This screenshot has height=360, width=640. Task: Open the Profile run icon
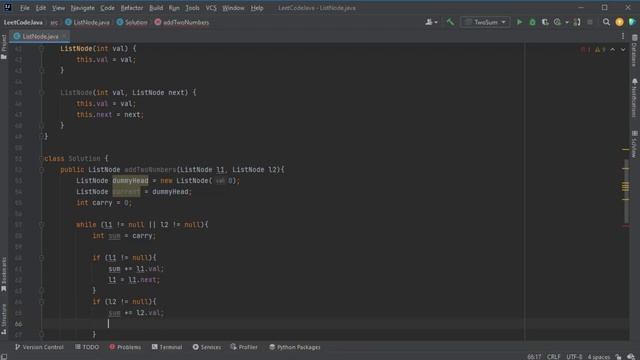click(558, 22)
